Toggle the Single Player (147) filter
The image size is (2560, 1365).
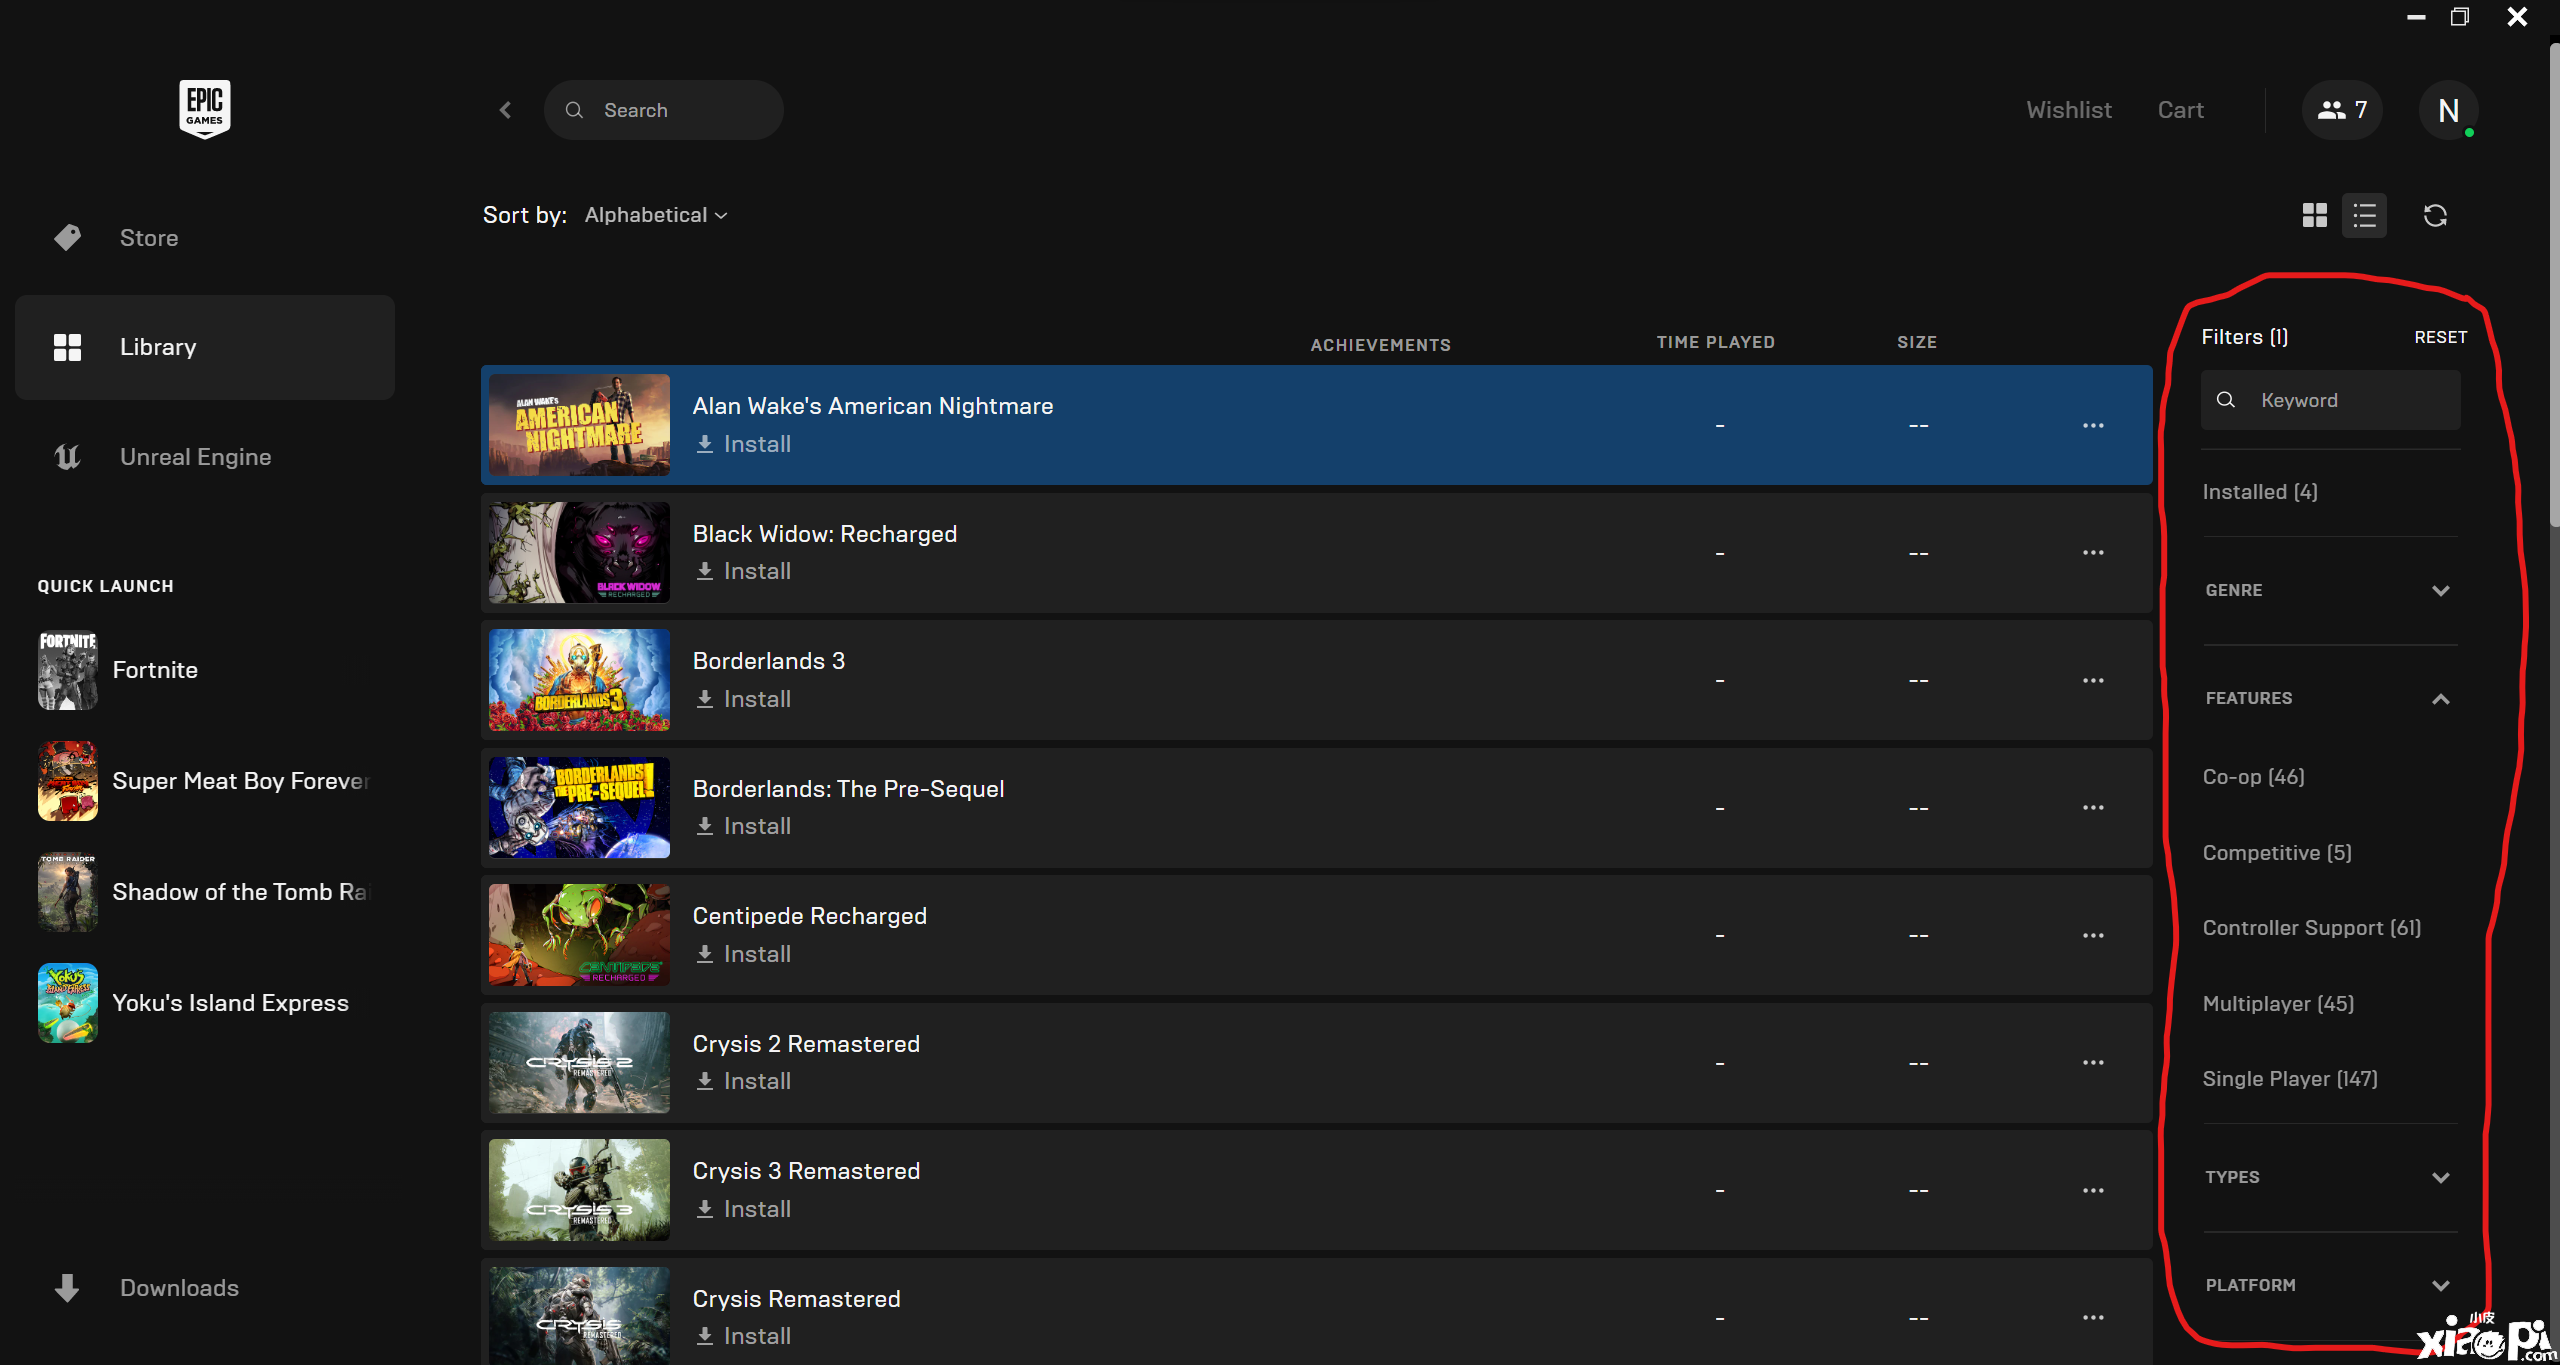click(2290, 1079)
